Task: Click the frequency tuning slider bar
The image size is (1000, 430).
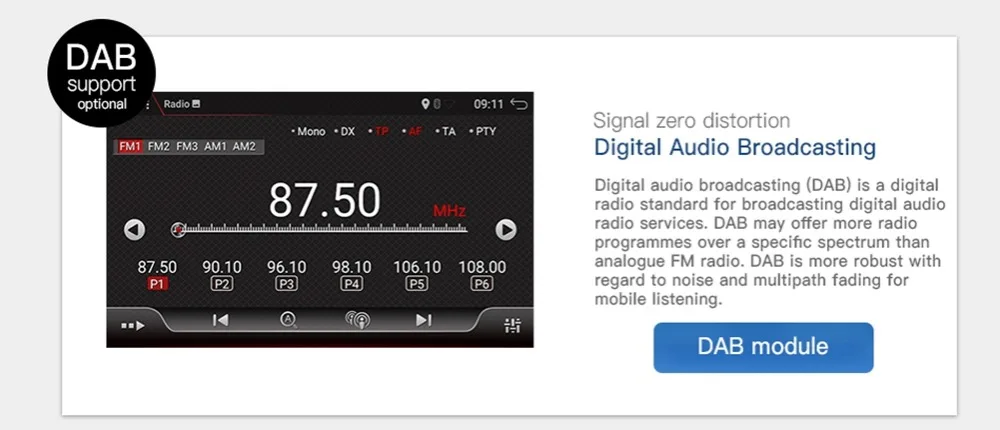Action: [x=321, y=230]
